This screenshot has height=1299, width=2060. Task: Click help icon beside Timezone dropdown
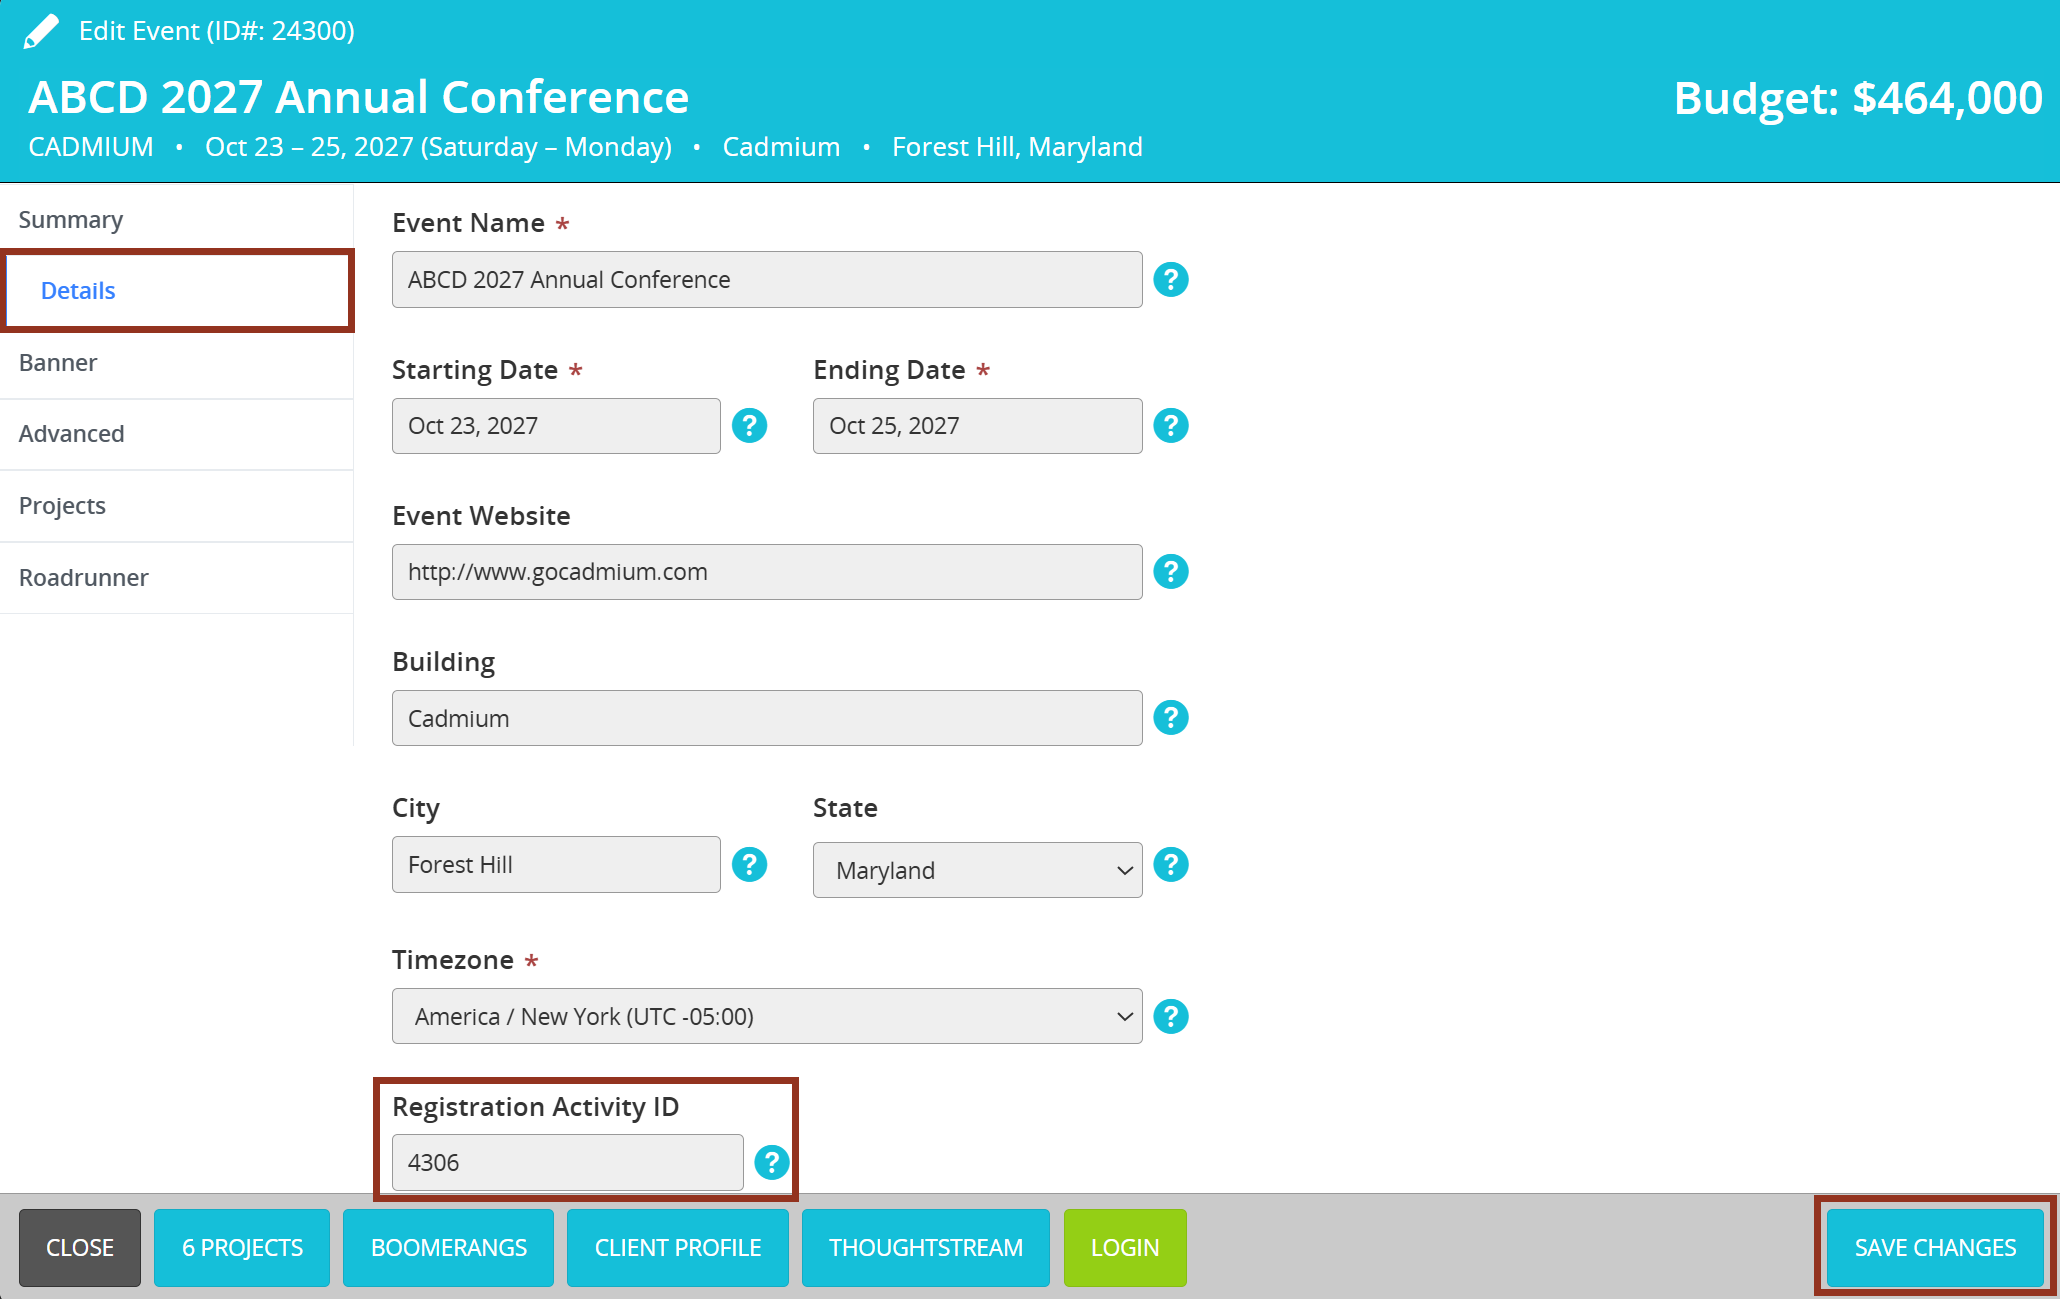[x=1170, y=1016]
